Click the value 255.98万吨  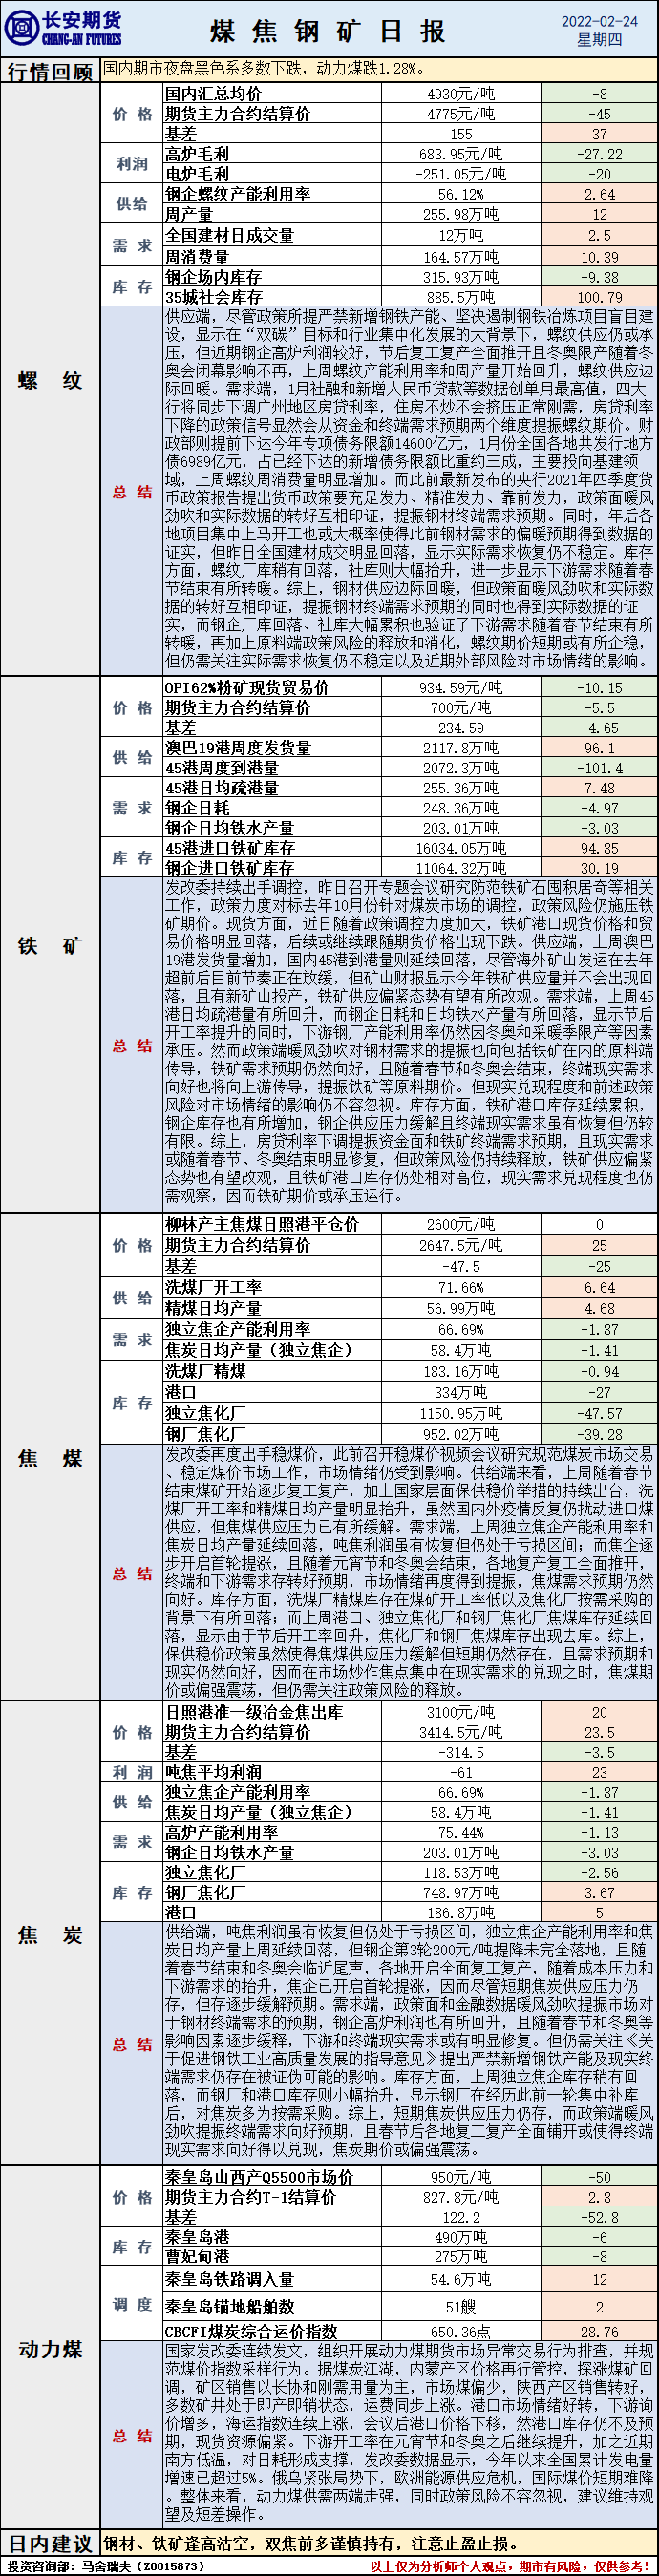tap(460, 214)
